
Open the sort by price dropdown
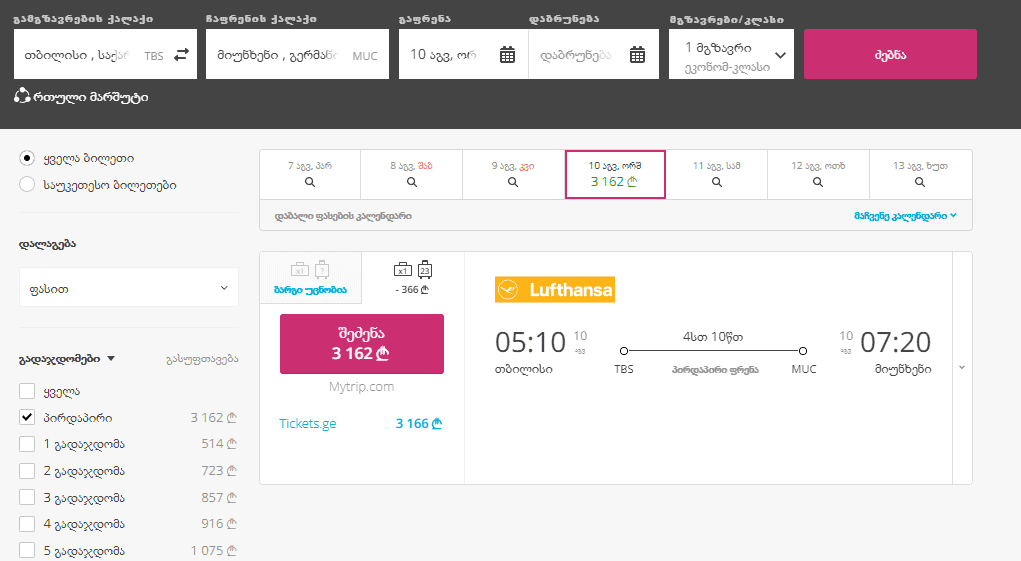point(129,288)
